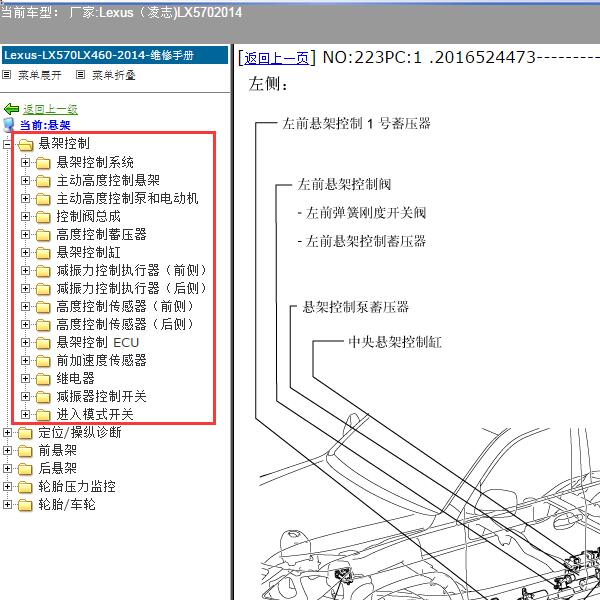
Task: Open 主动高度控制悬架 tree item
Action: pyautogui.click(x=108, y=180)
